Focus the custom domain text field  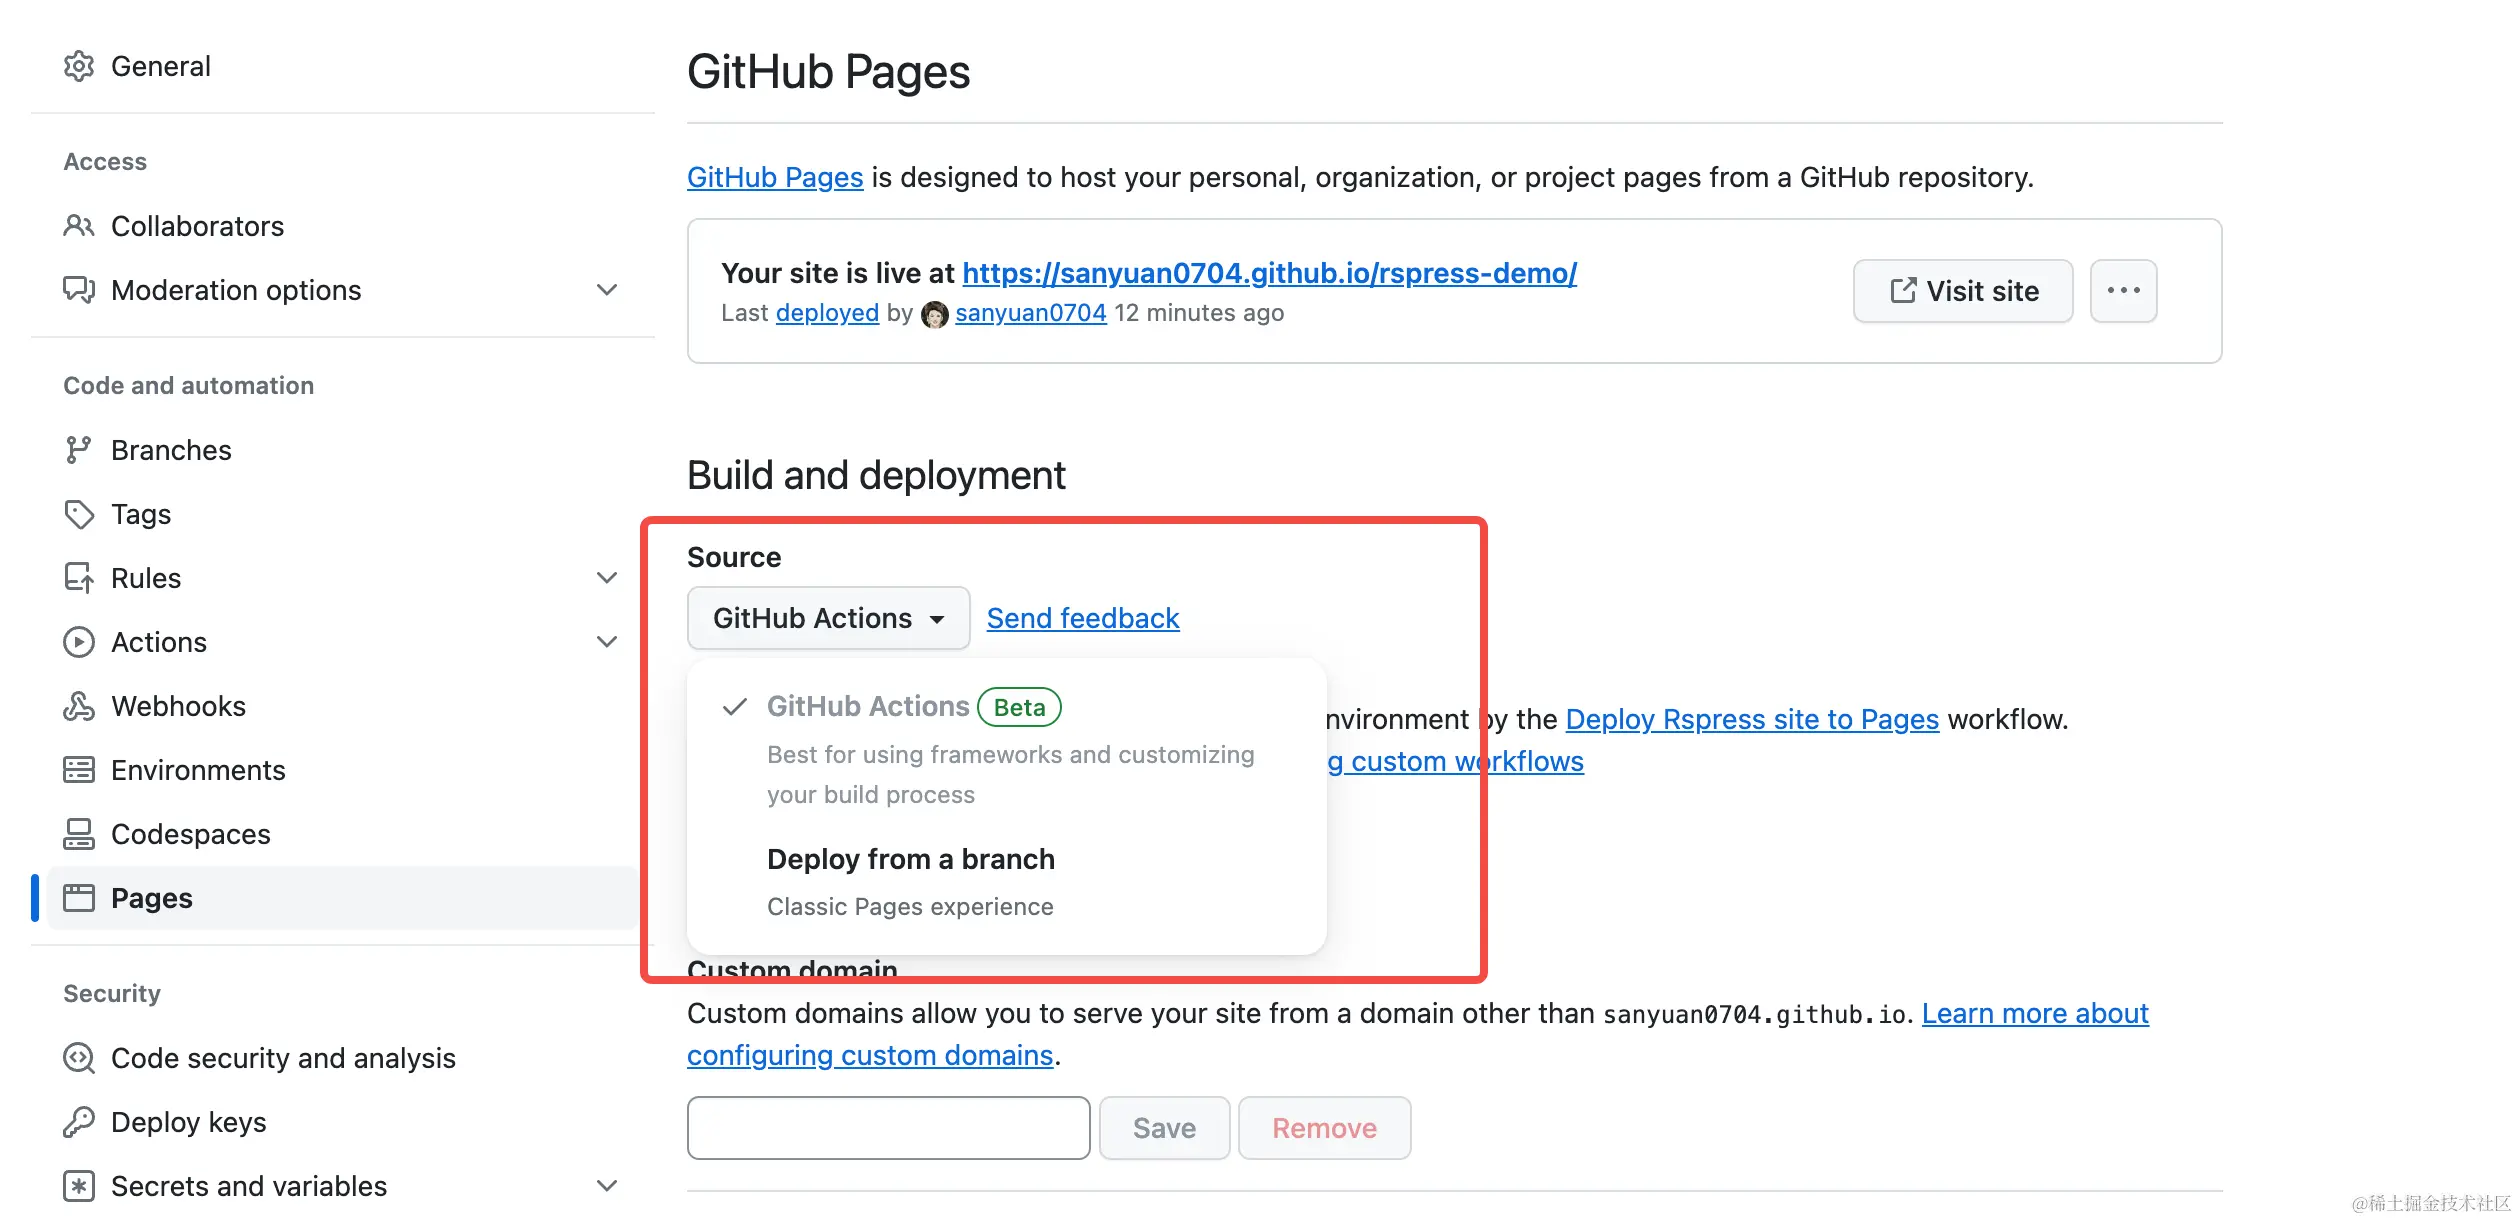pyautogui.click(x=888, y=1128)
